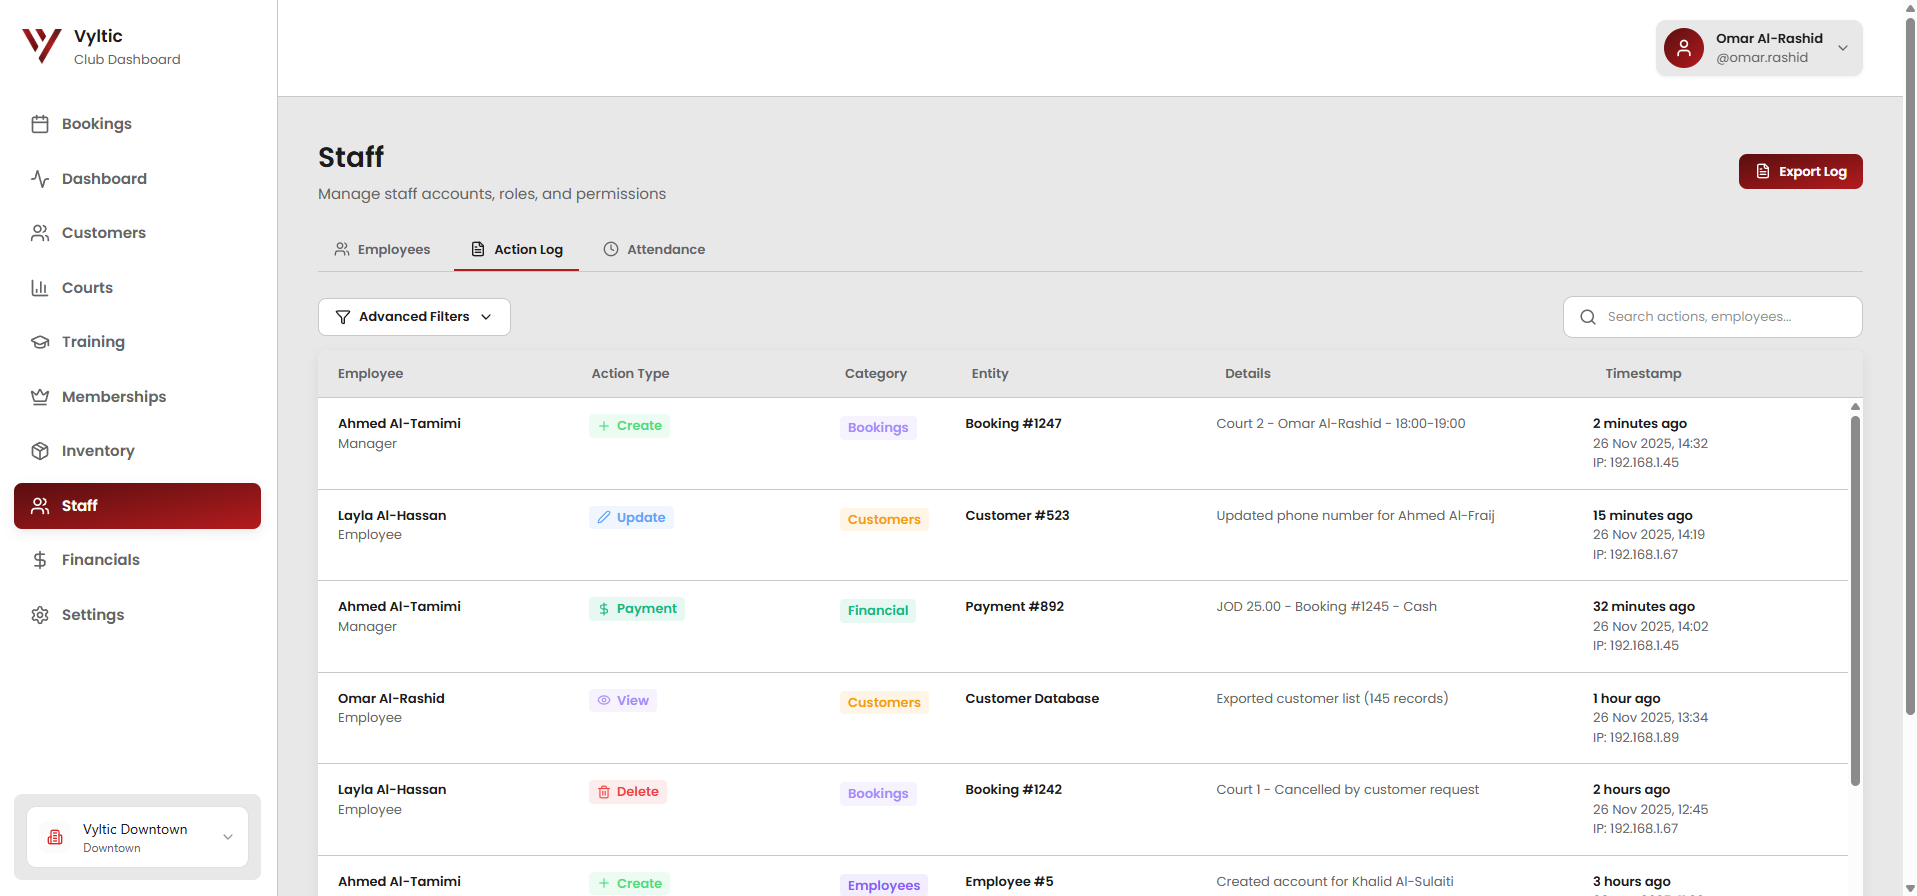Click the search actions input field
The image size is (1917, 896).
pyautogui.click(x=1725, y=317)
